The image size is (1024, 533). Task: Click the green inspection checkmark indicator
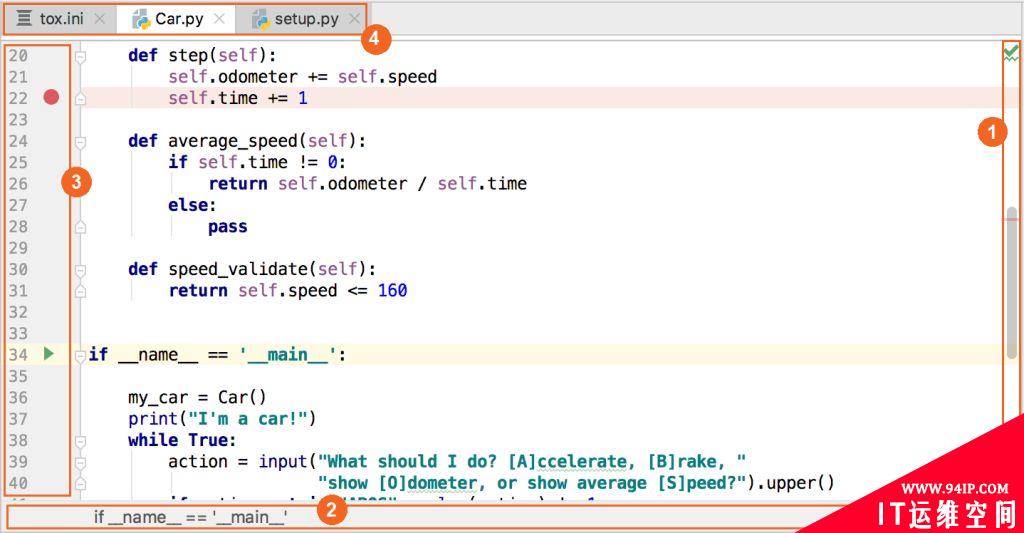(1011, 52)
